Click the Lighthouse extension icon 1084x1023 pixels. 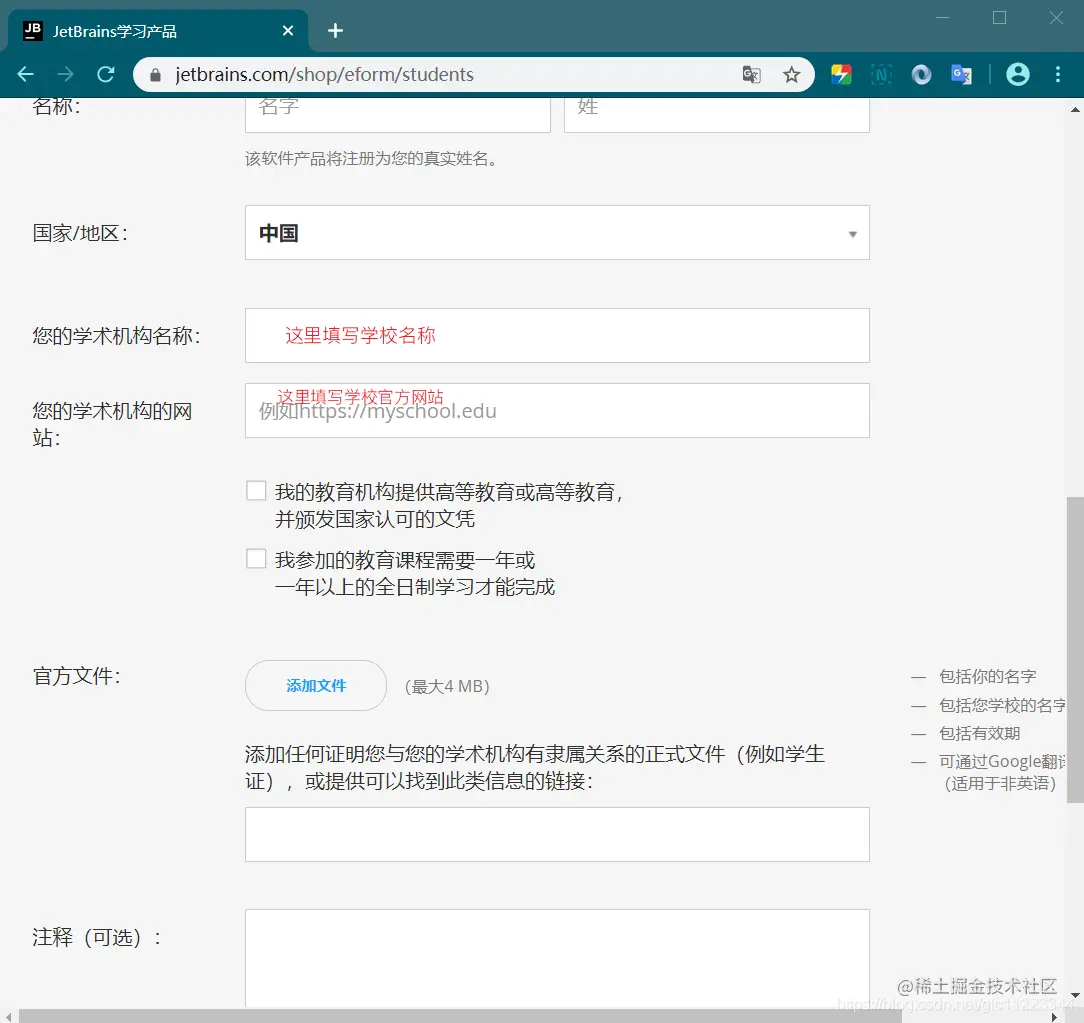(841, 74)
